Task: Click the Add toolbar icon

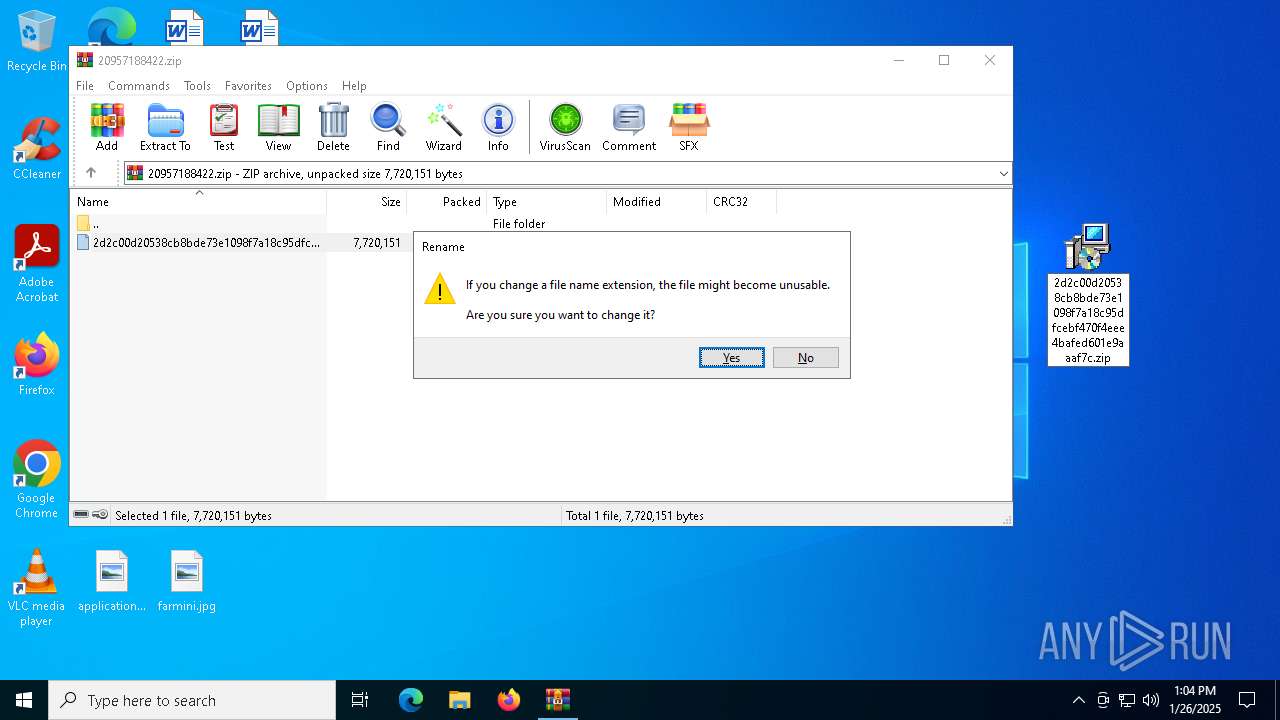Action: (107, 127)
